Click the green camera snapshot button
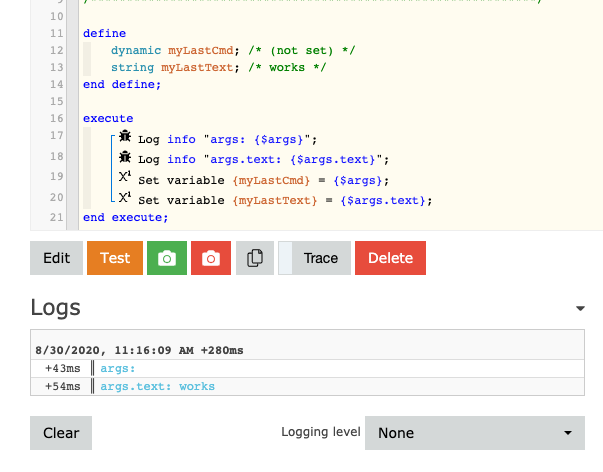 [167, 258]
